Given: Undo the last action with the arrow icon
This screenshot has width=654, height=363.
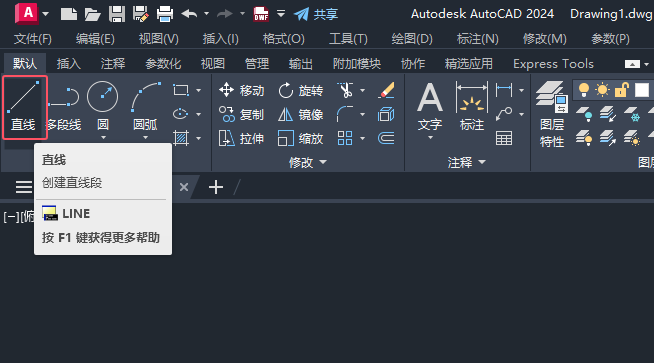Looking at the screenshot, I should [189, 14].
